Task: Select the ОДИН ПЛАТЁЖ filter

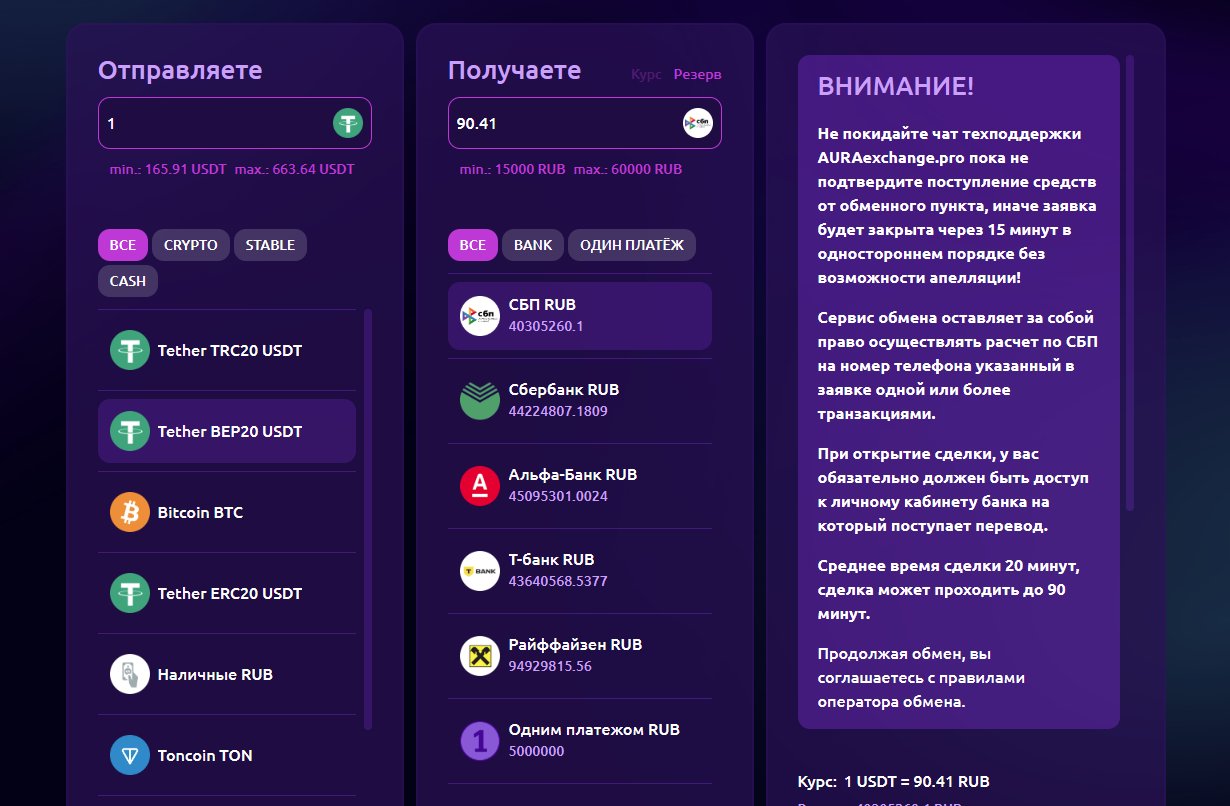Action: (632, 244)
